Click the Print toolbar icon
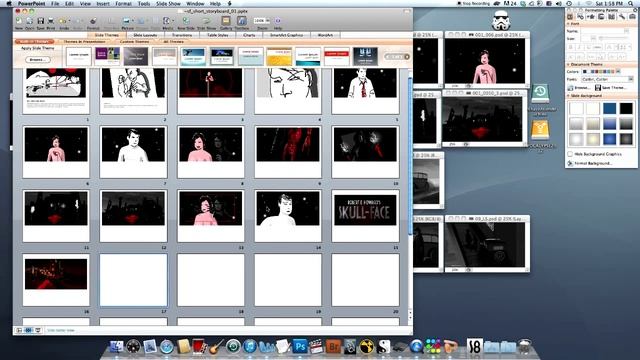The image size is (640, 360). (x=51, y=21)
